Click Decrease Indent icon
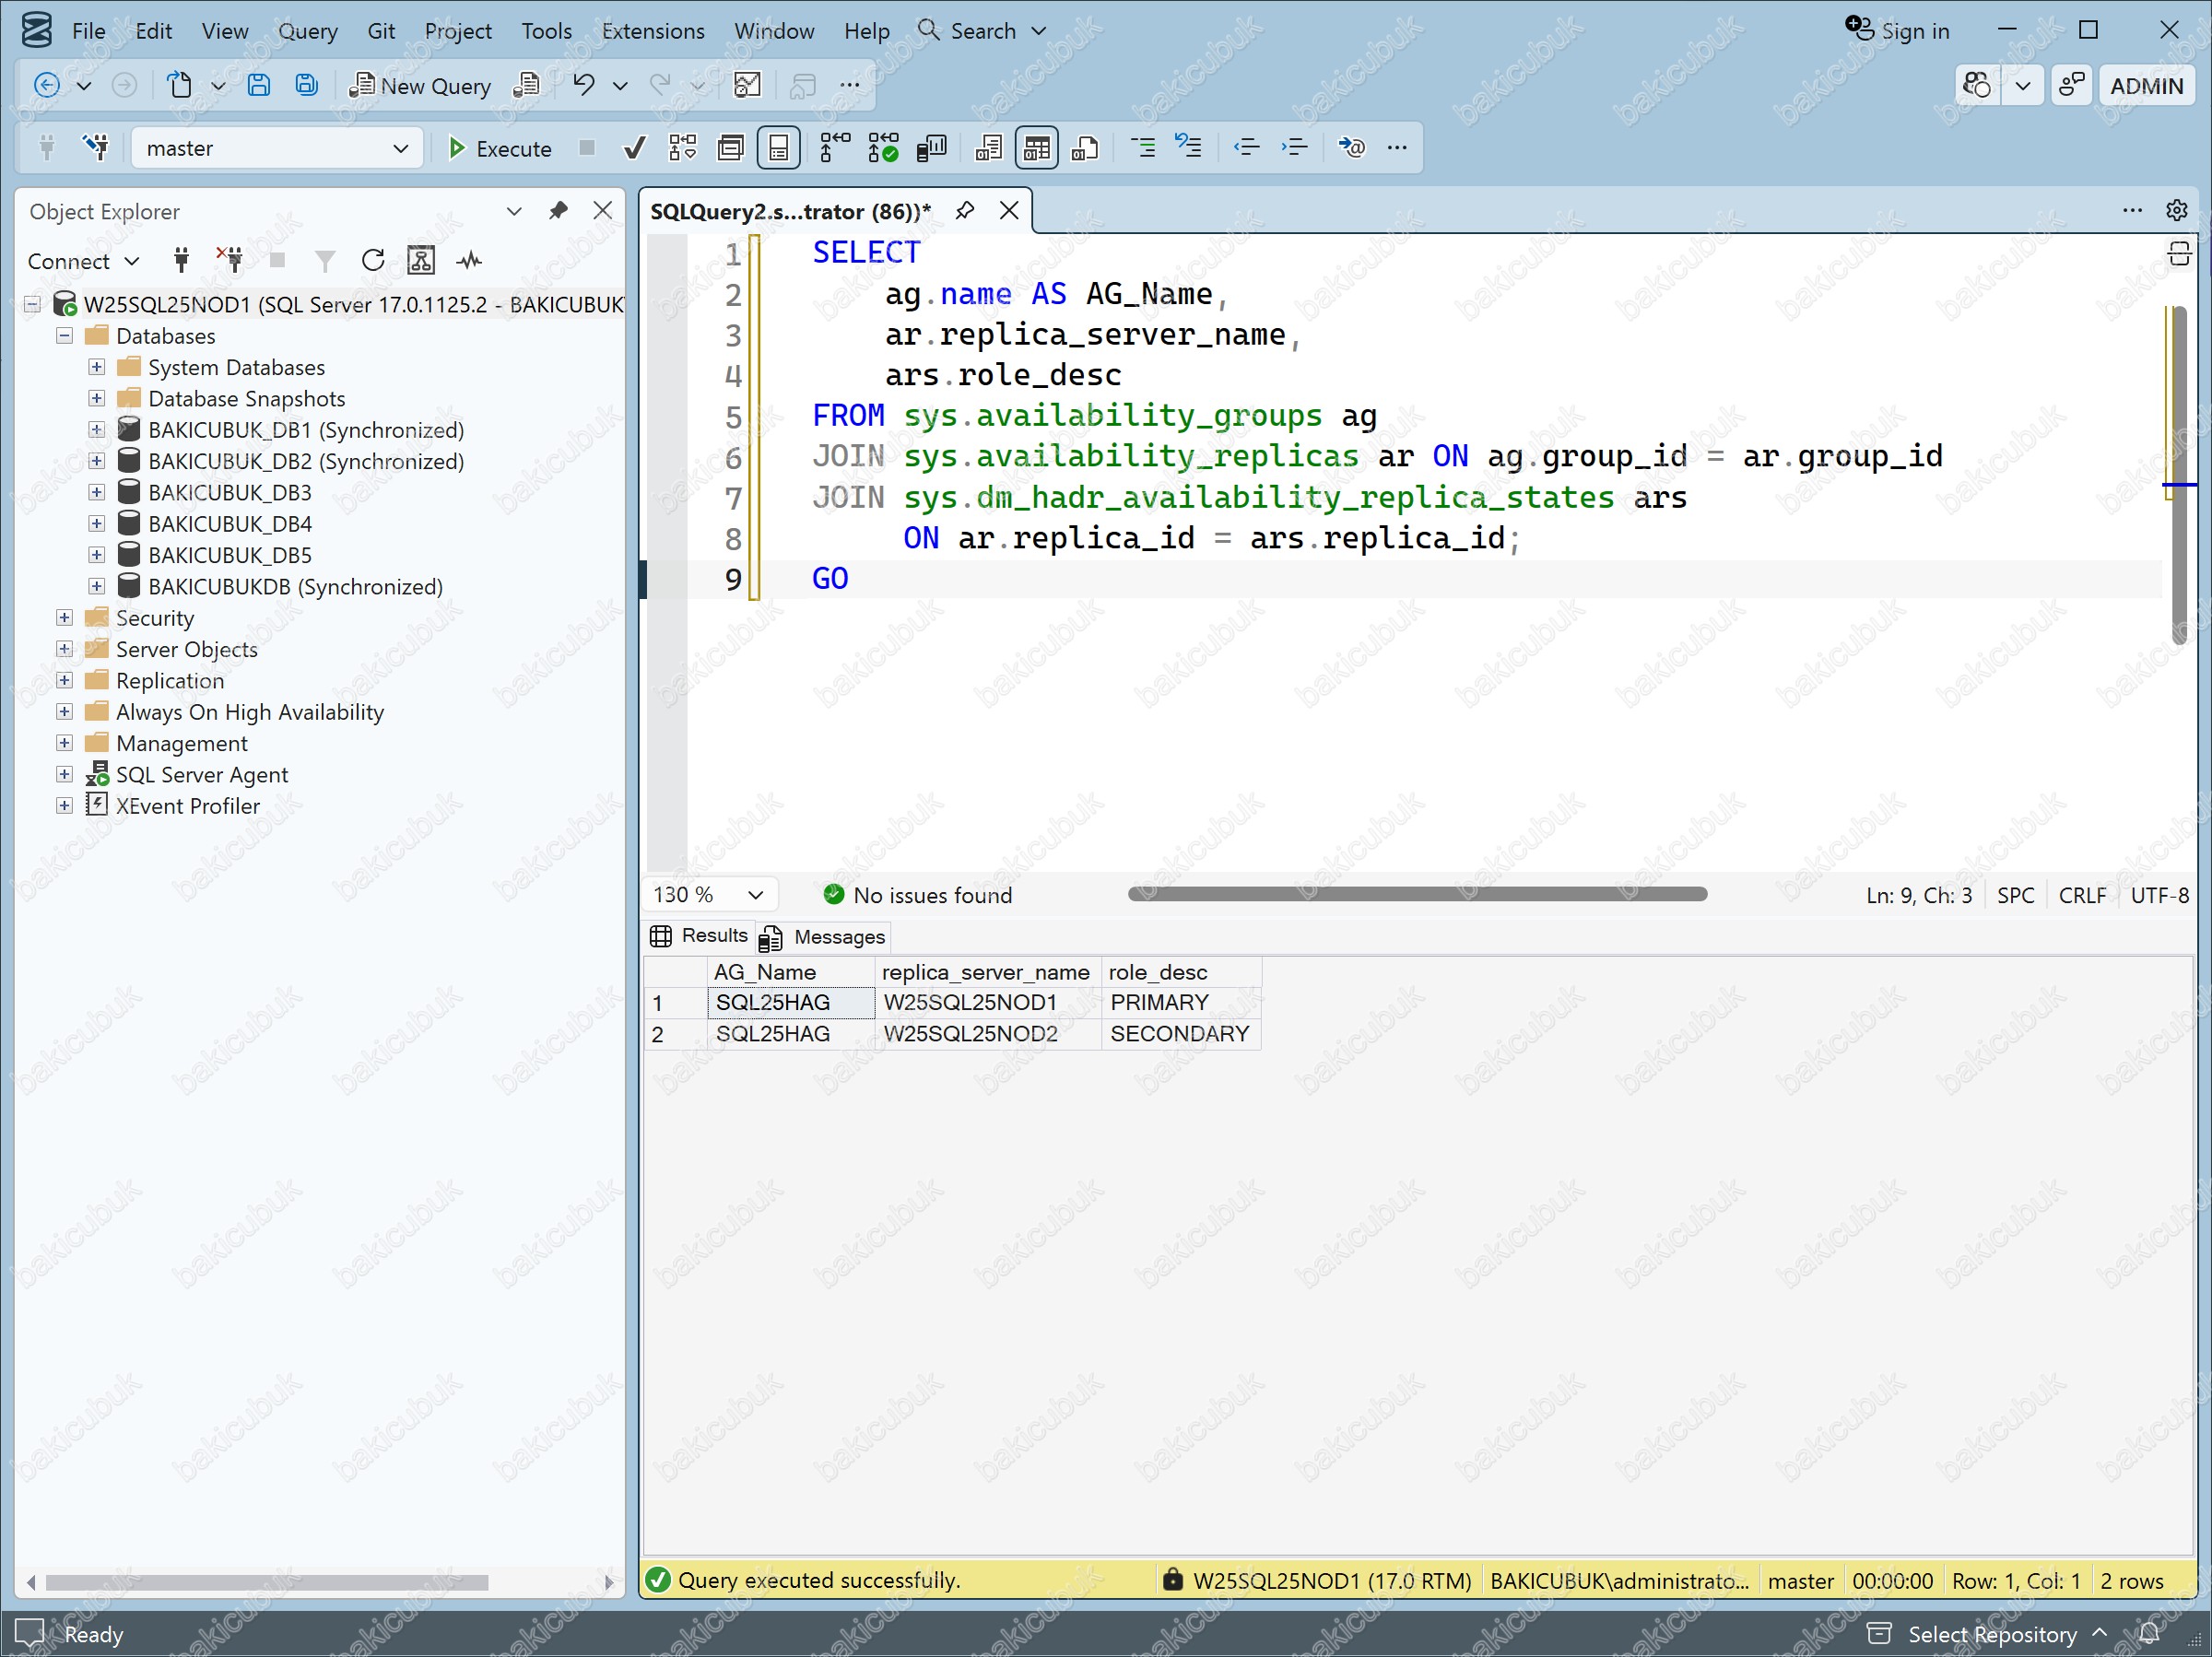The image size is (2212, 1657). point(1246,149)
